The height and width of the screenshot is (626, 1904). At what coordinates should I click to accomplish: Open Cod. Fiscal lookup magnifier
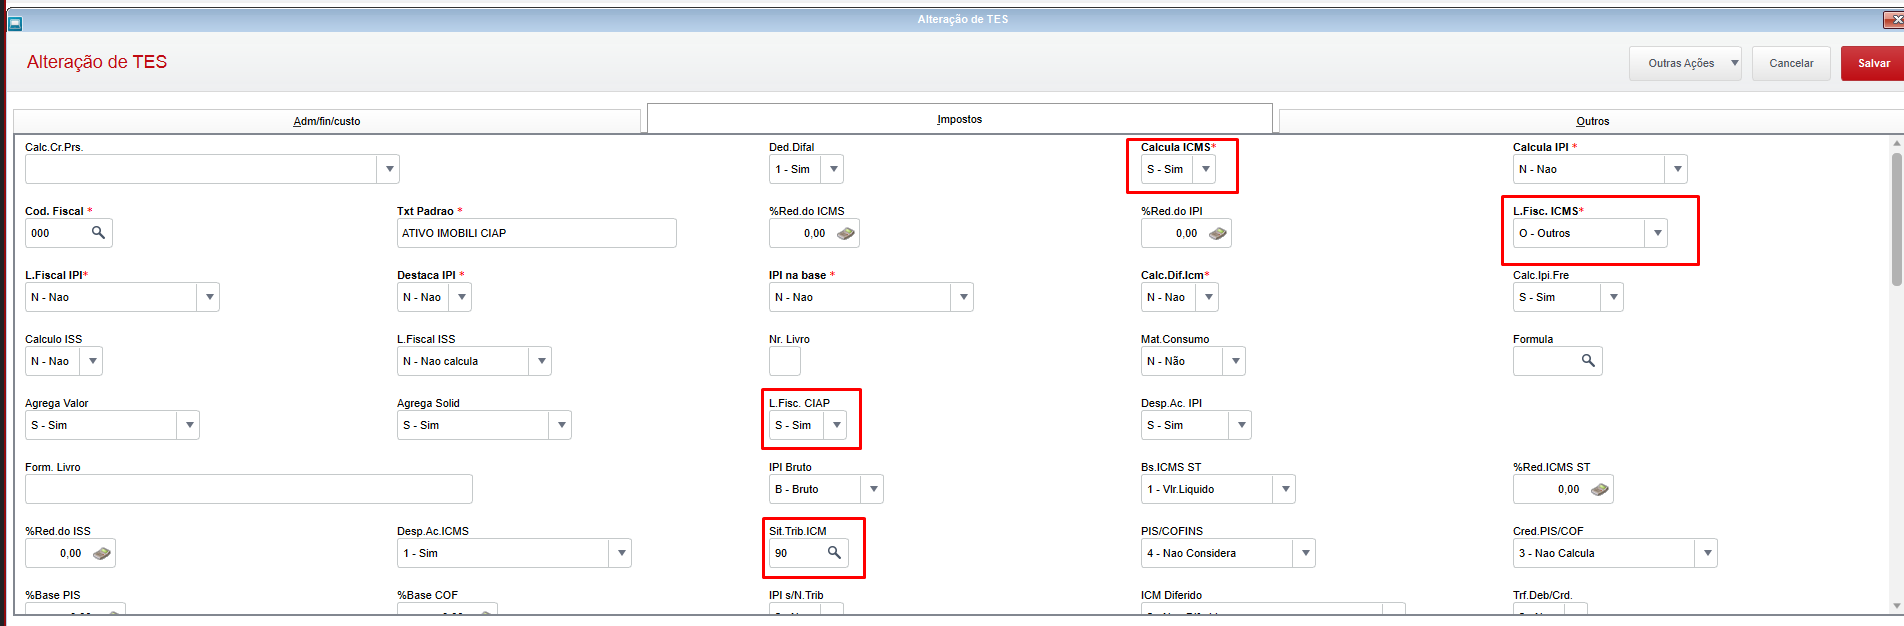(x=98, y=233)
